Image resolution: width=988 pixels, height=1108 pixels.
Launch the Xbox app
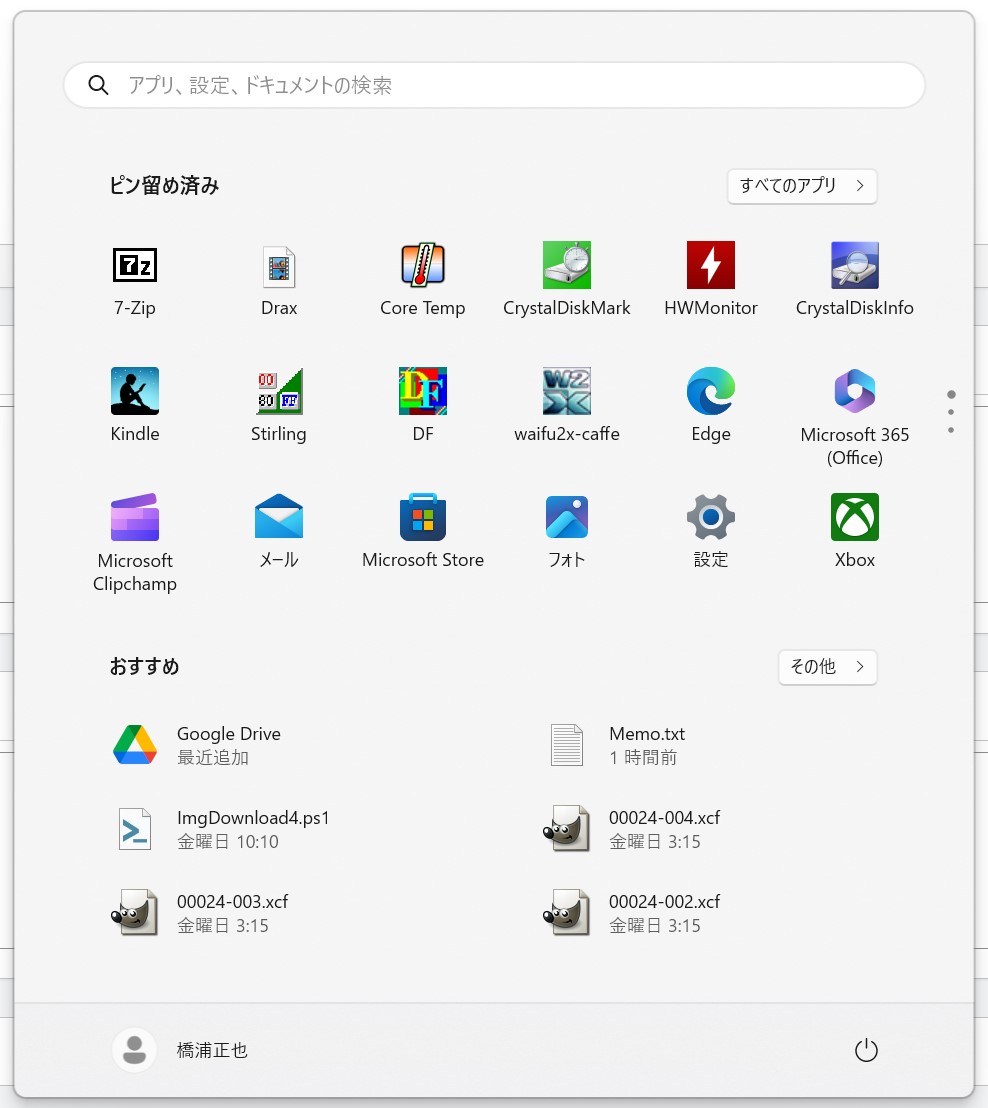(x=855, y=532)
